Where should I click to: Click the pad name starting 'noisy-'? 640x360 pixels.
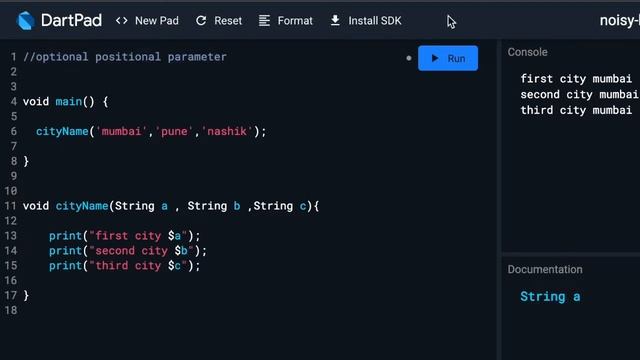click(620, 20)
